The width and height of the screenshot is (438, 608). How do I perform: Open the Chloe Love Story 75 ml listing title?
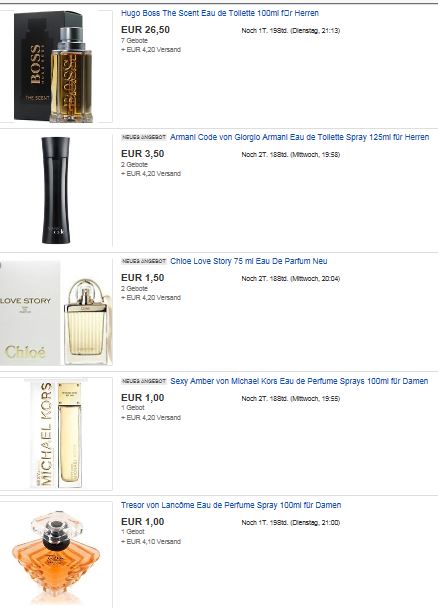click(x=248, y=261)
